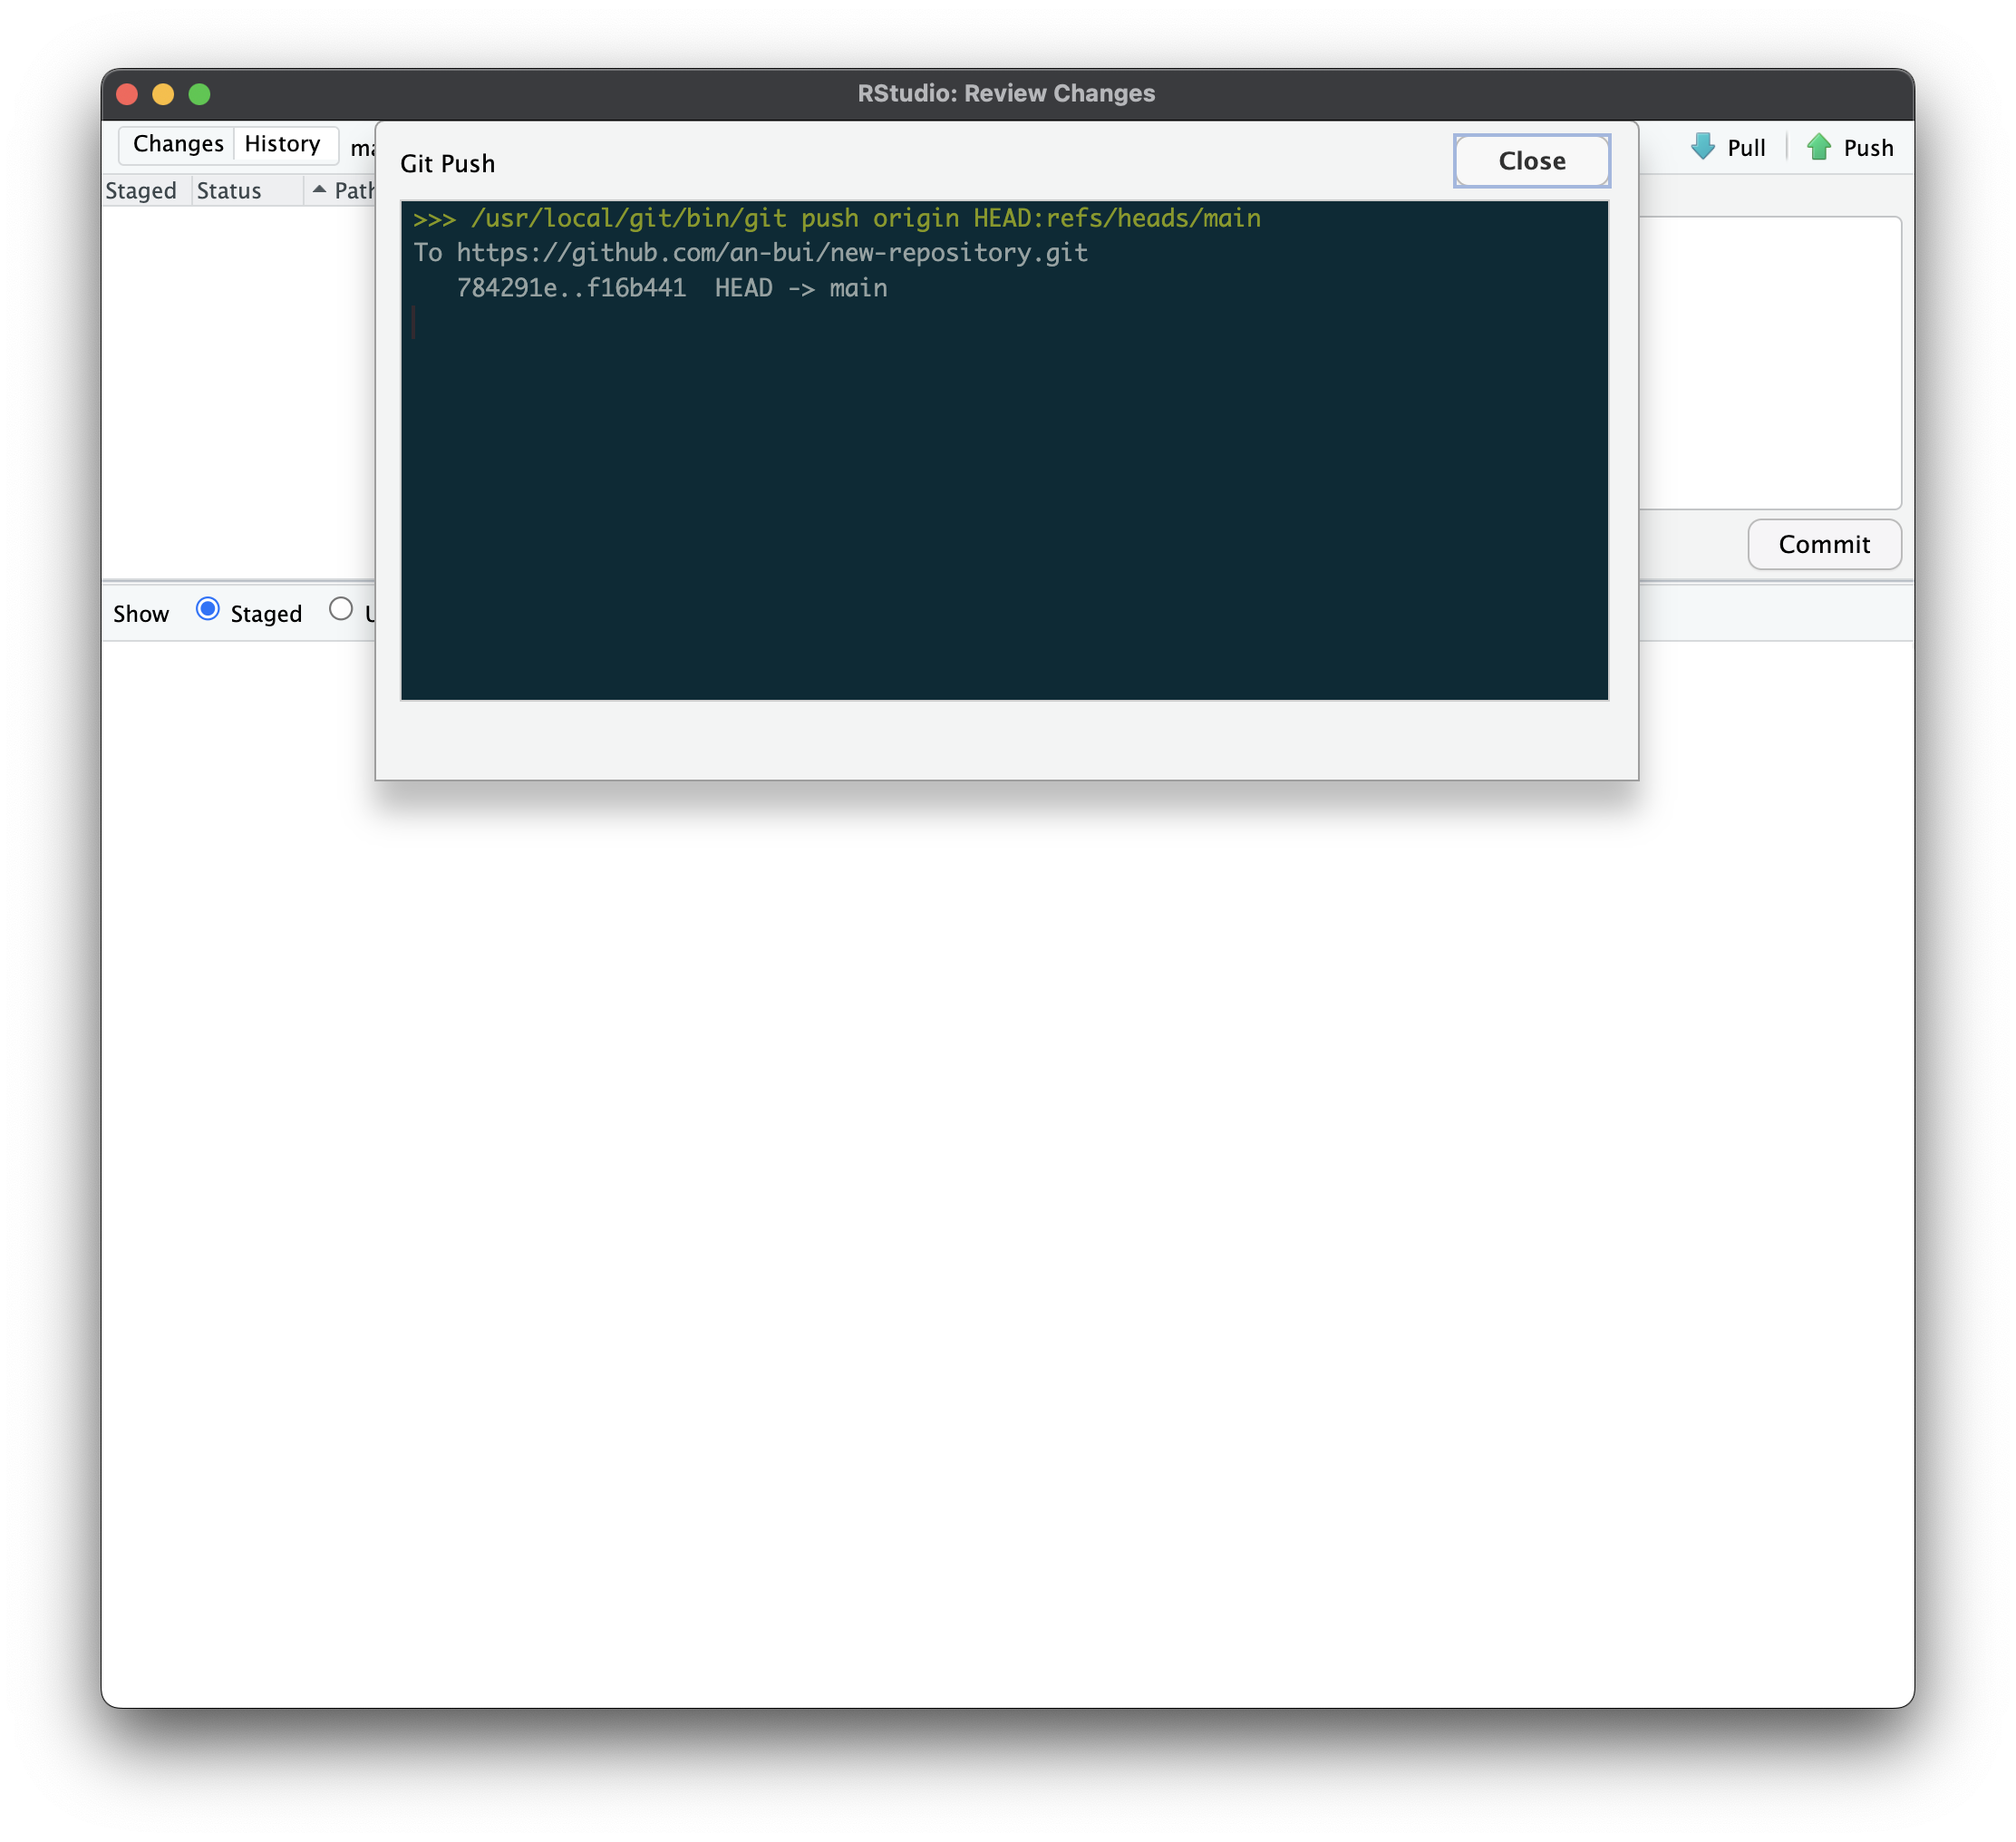Switch to the Changes tab

point(178,144)
